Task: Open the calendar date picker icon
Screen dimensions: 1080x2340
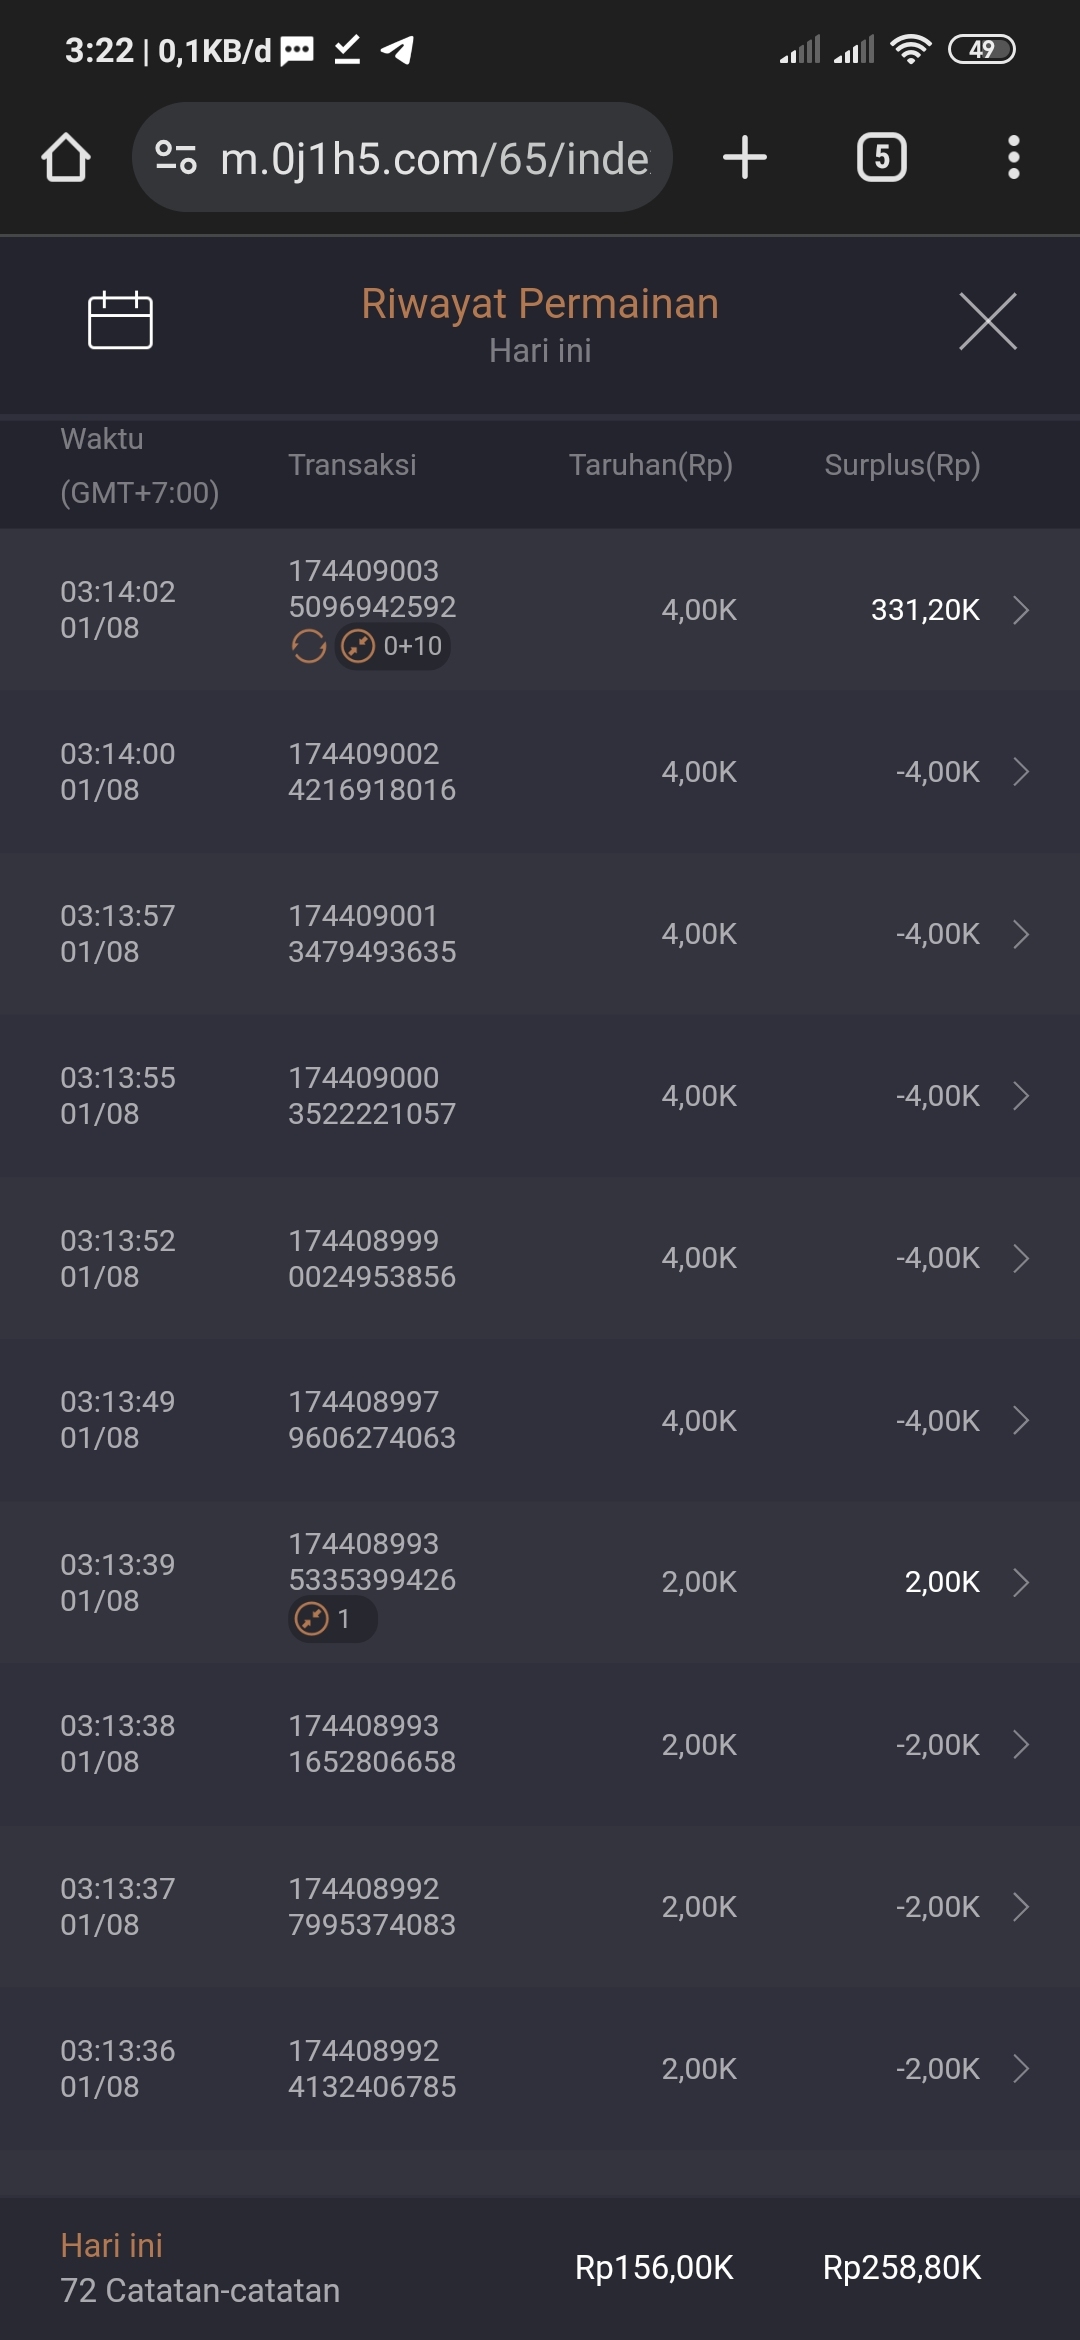Action: 120,321
